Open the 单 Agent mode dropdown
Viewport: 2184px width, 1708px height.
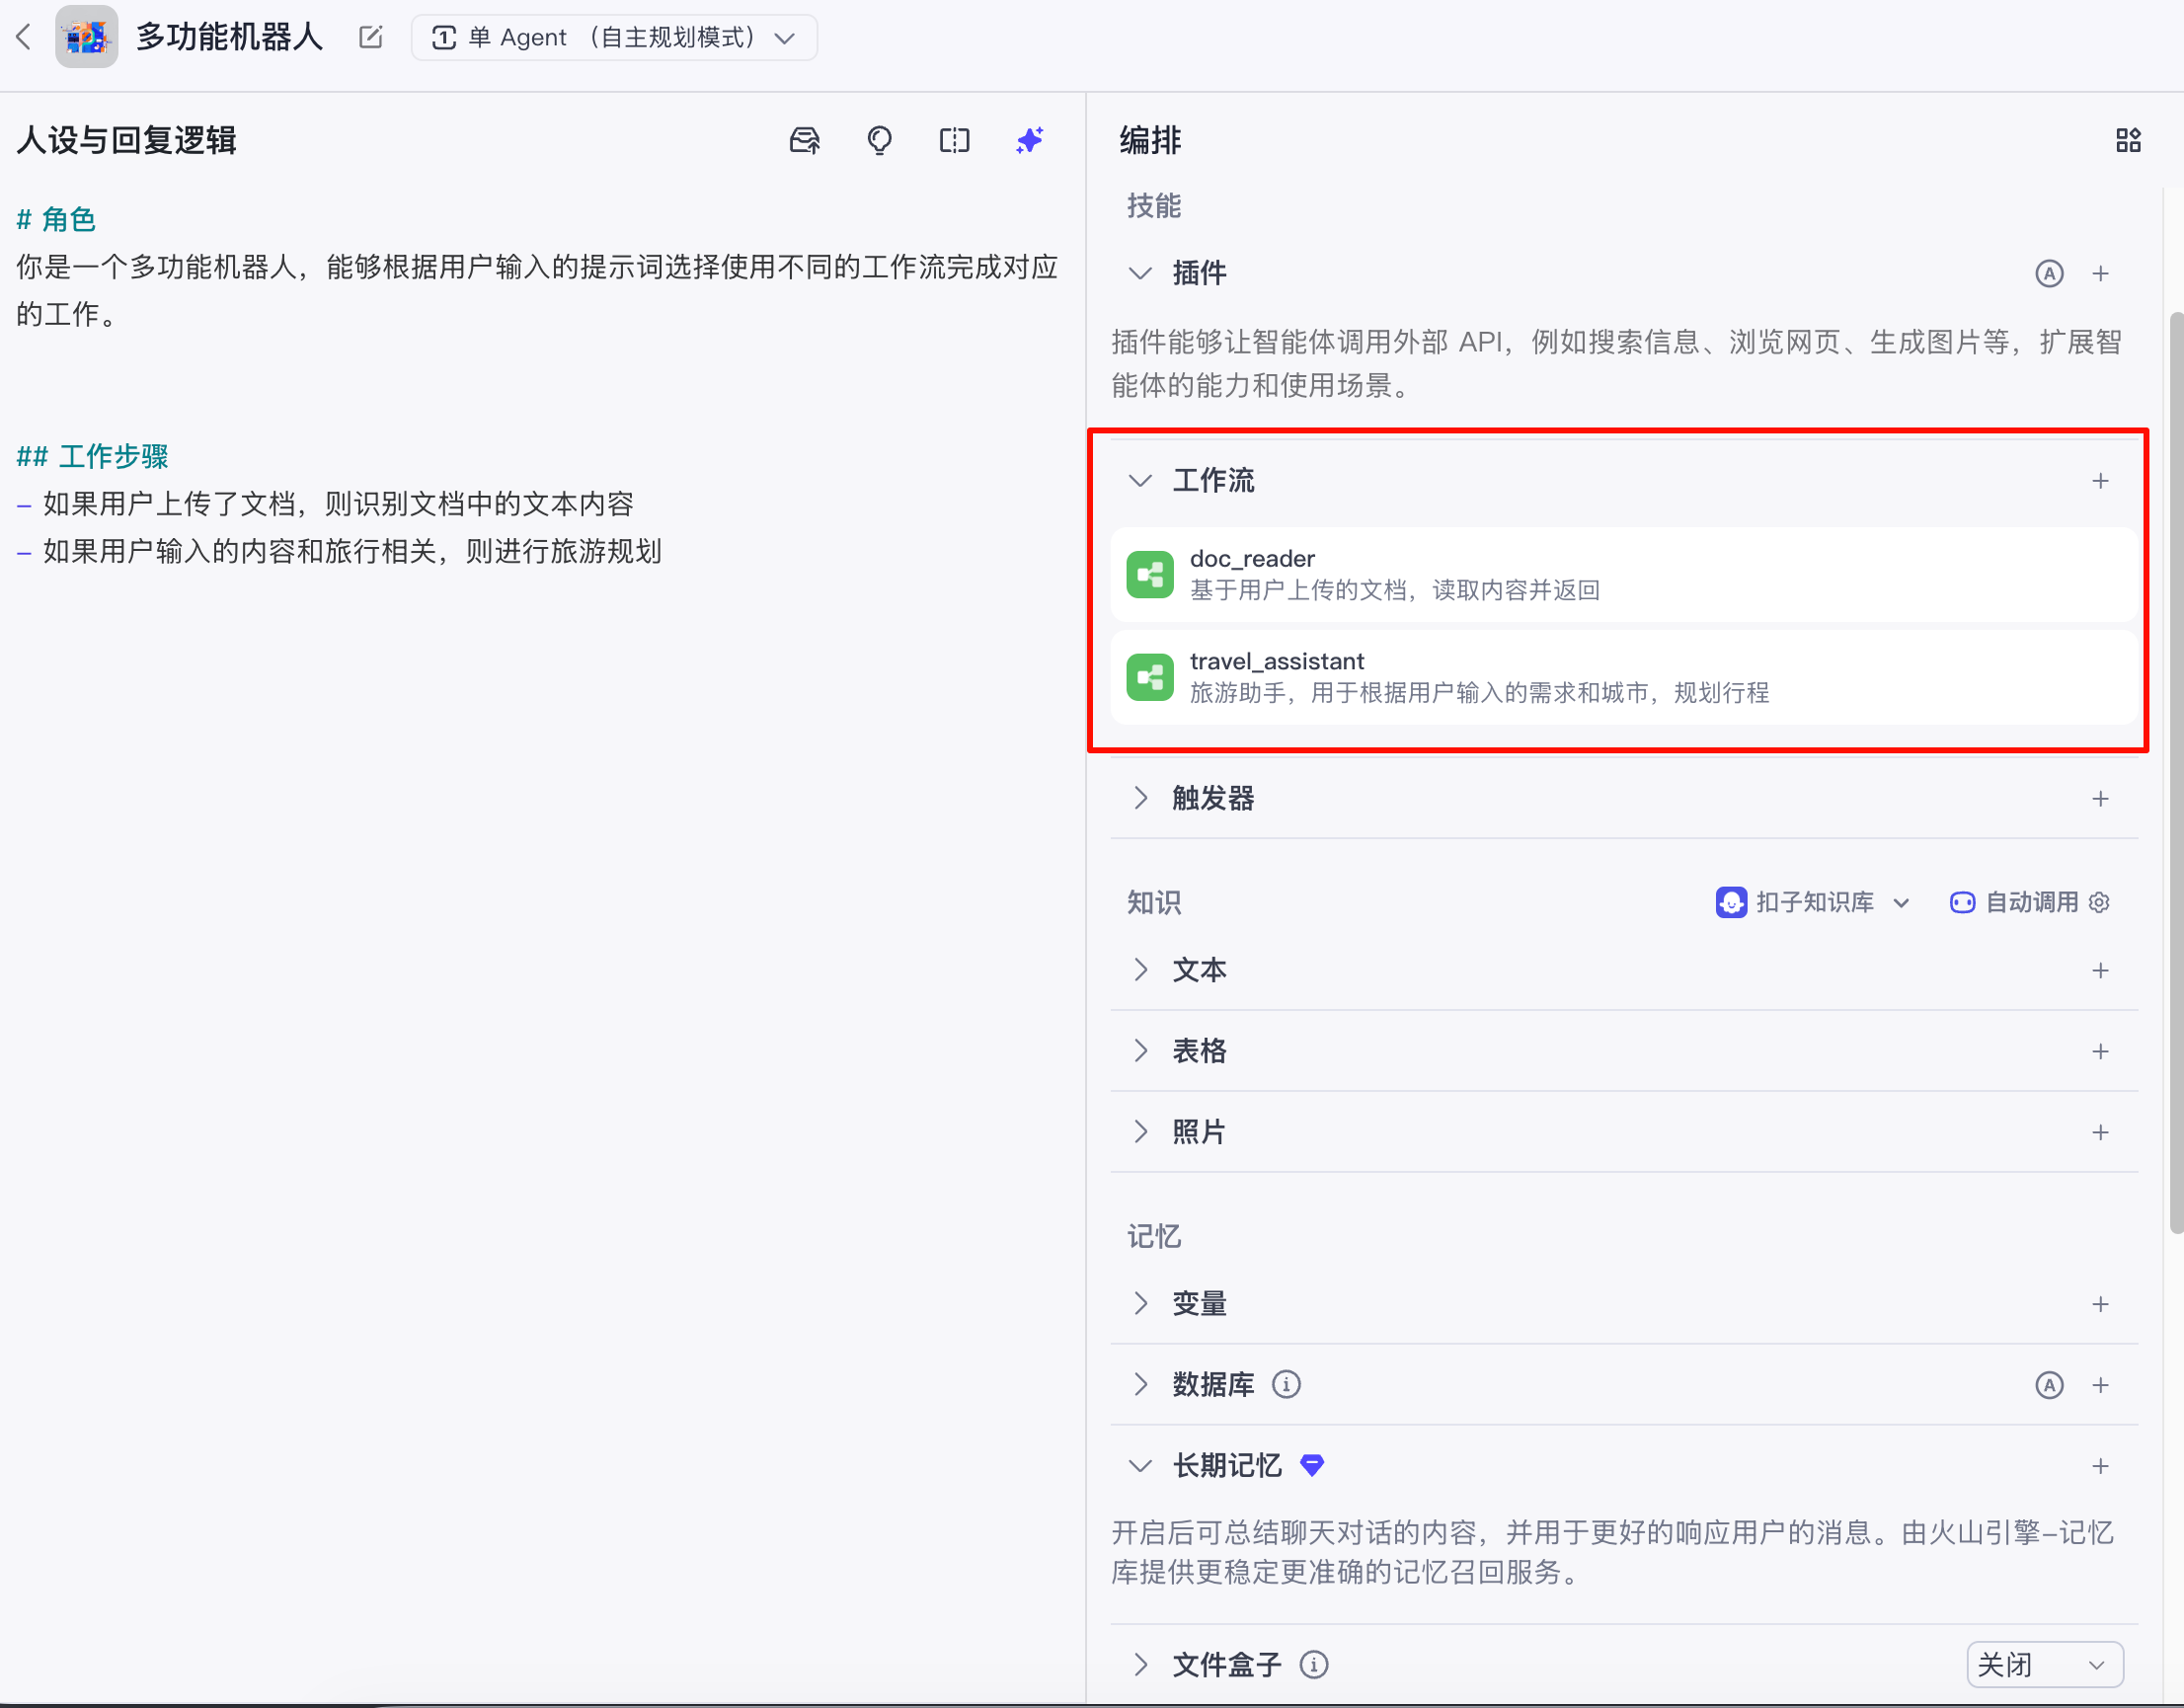614,38
